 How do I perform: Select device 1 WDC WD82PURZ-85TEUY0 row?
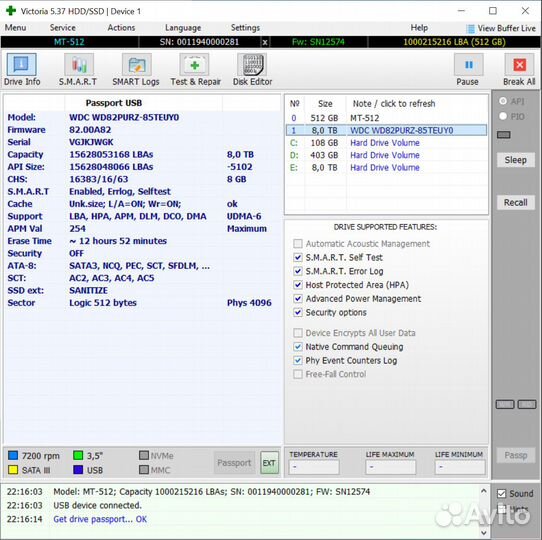(386, 130)
